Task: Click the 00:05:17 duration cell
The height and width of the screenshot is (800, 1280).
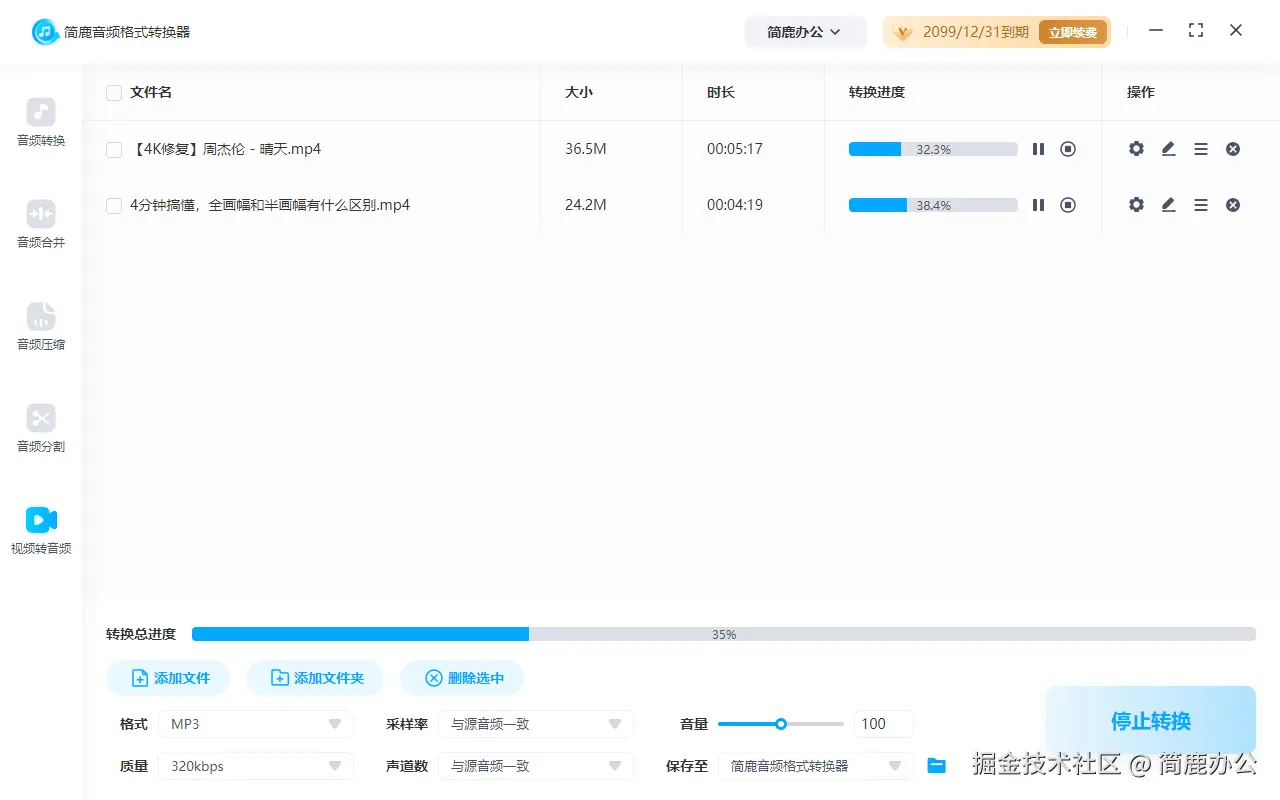Action: (735, 149)
